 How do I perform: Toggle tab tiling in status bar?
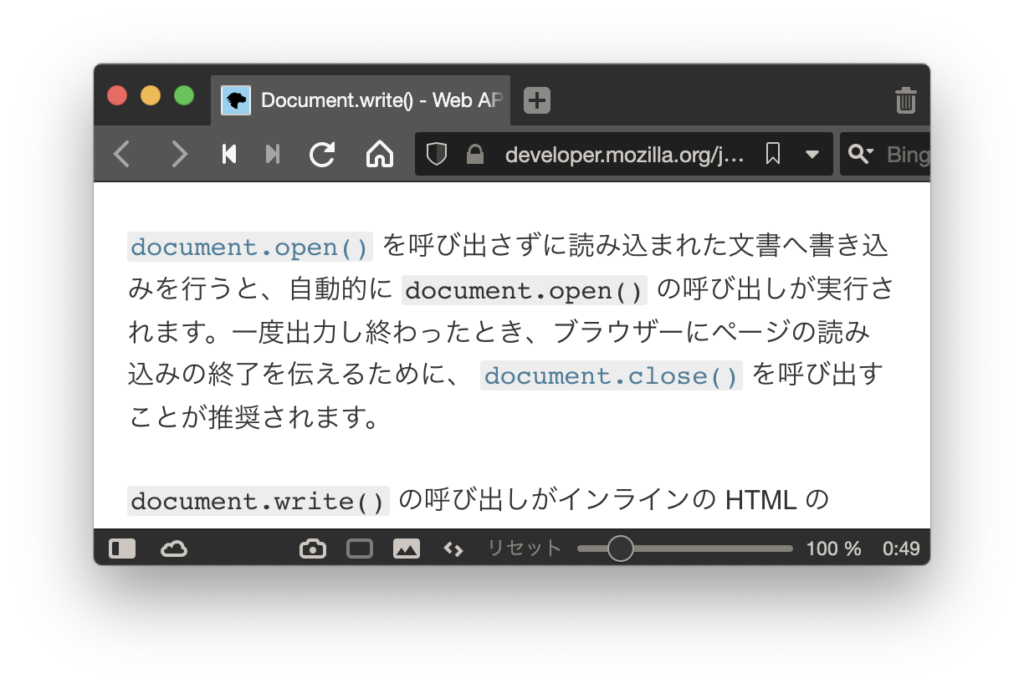(x=359, y=548)
